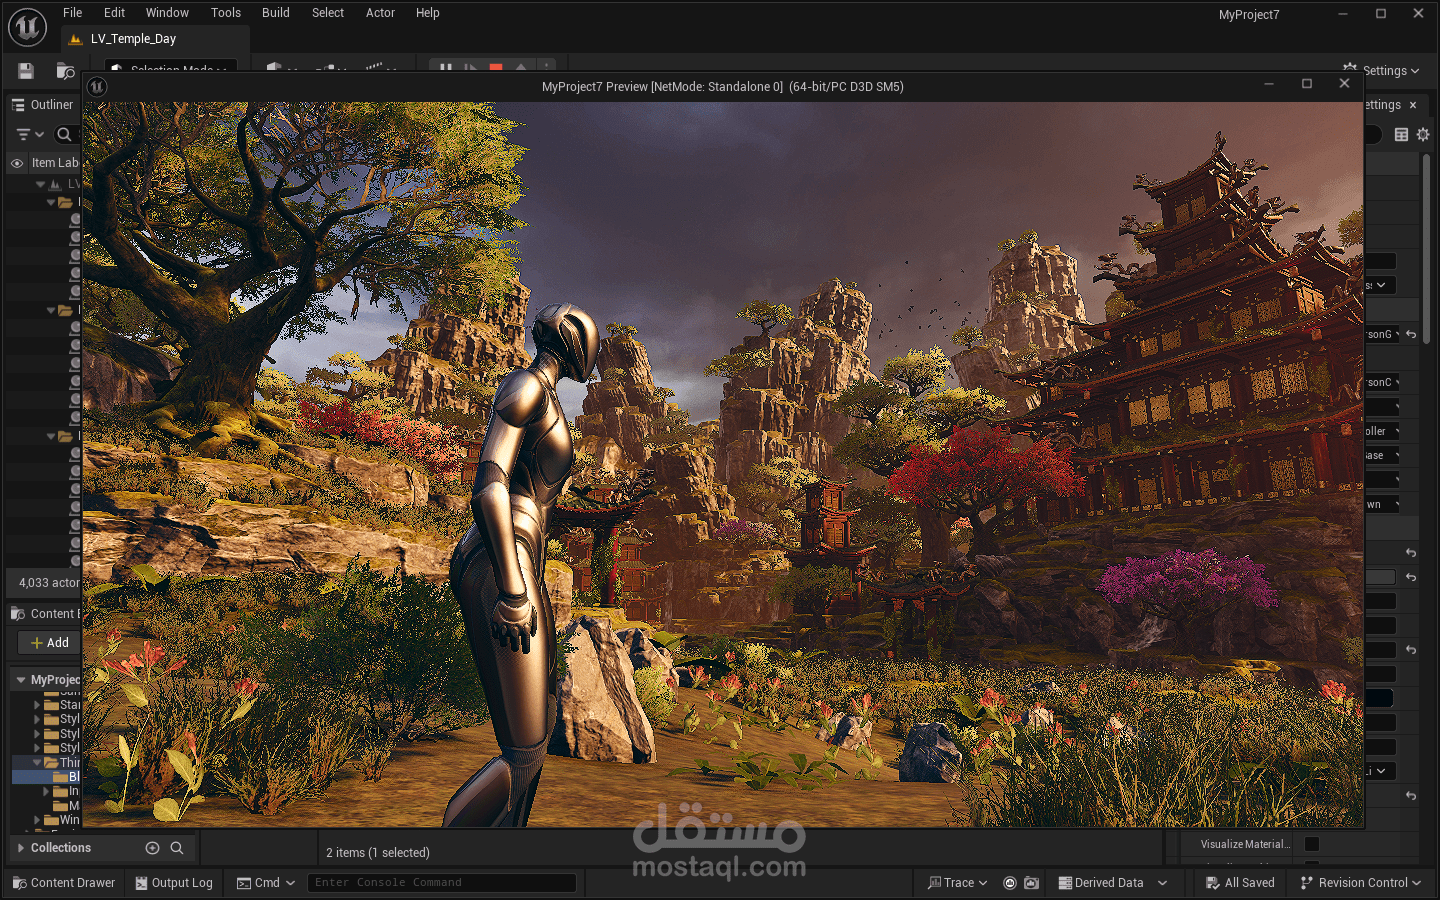
Task: Open the Actor menu
Action: [x=380, y=13]
